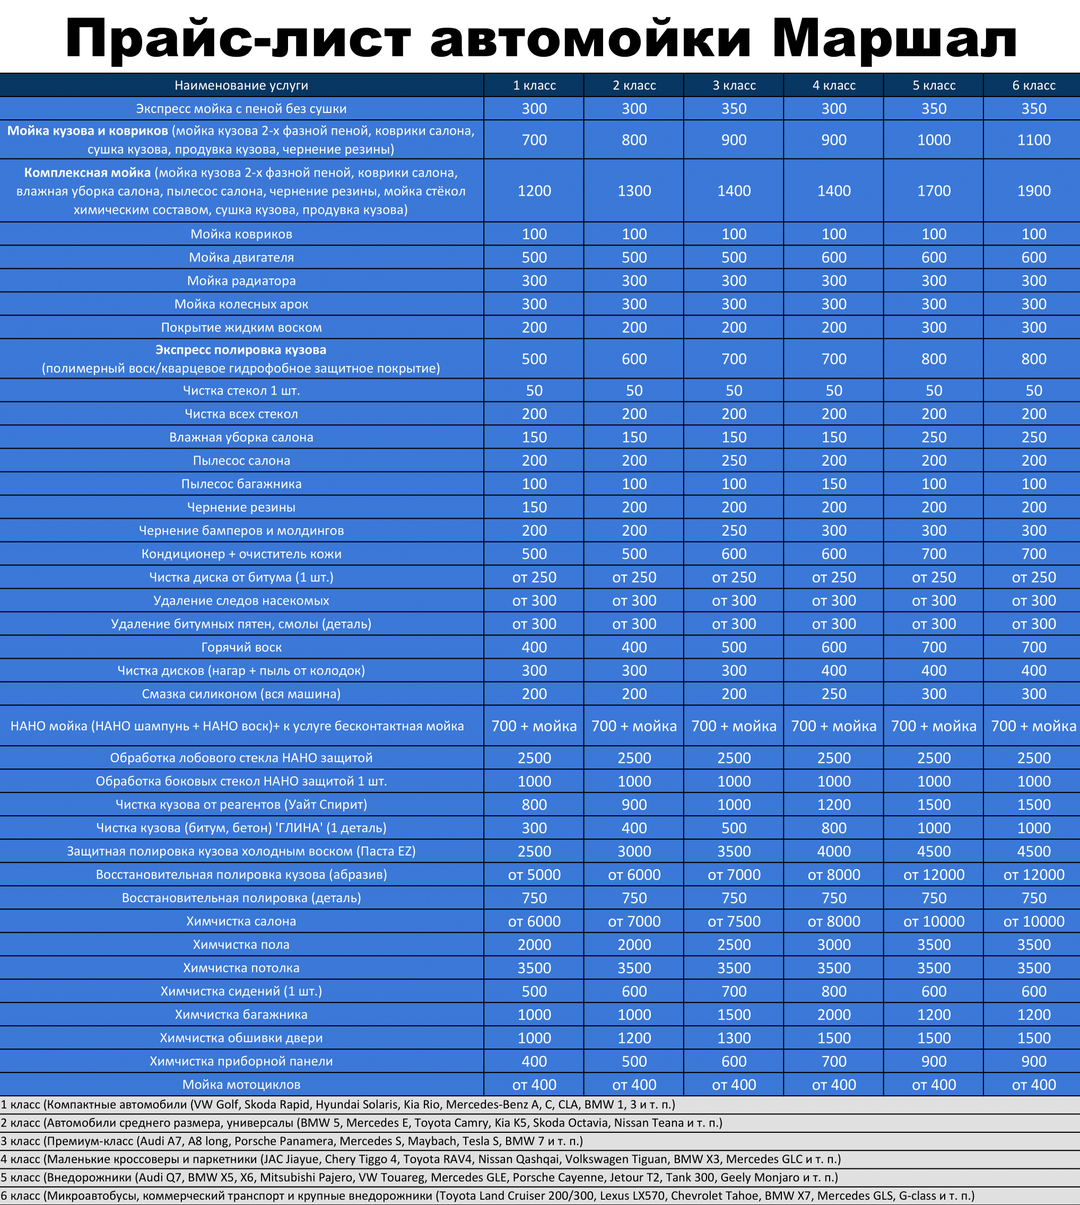Select the '4 класс' column header
The width and height of the screenshot is (1080, 1205).
[x=833, y=85]
